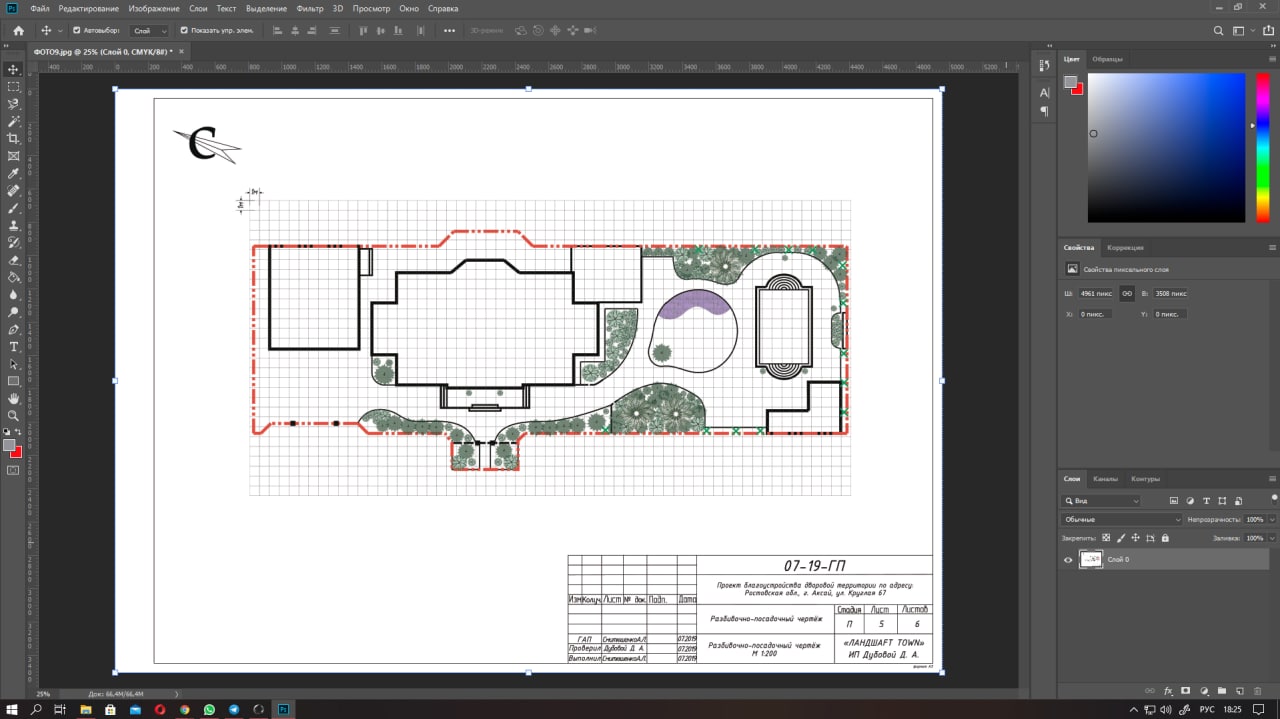Select the Paint Bucket tool

(13, 277)
